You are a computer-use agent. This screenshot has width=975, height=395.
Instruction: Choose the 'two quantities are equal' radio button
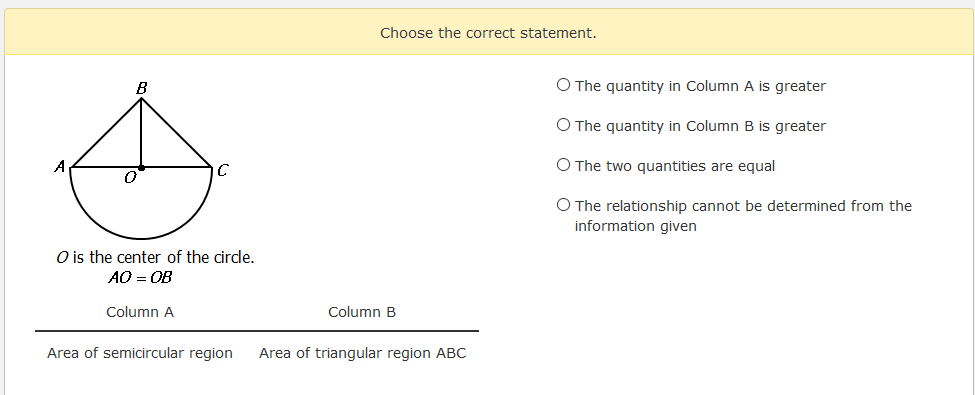click(563, 165)
